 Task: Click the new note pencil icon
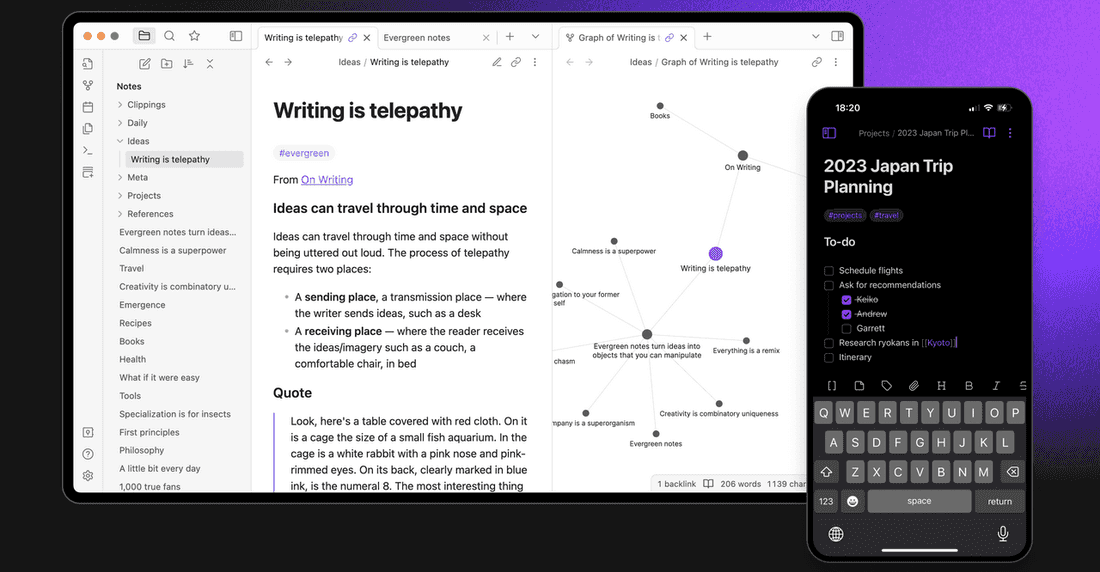point(145,64)
